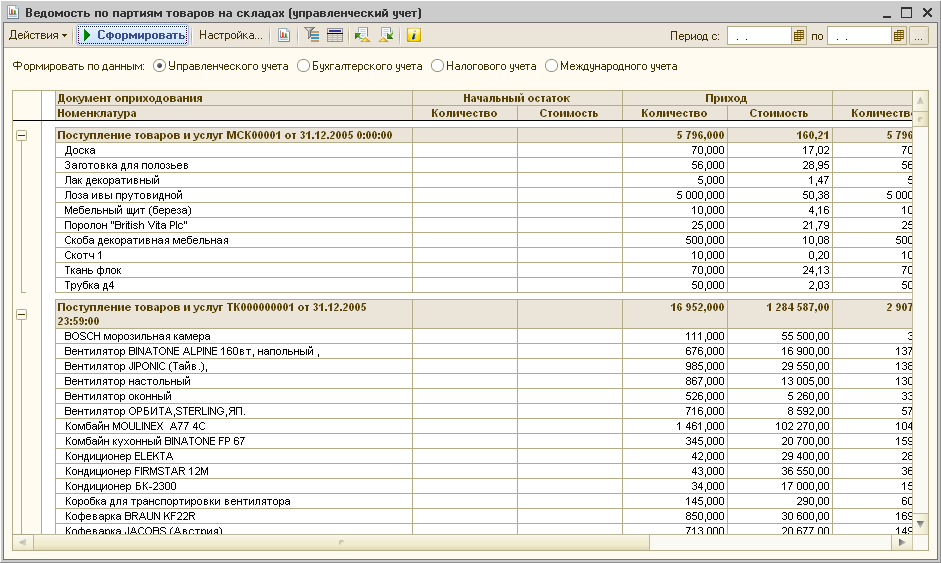Select Бухгалтерского учета radio option

point(359,66)
